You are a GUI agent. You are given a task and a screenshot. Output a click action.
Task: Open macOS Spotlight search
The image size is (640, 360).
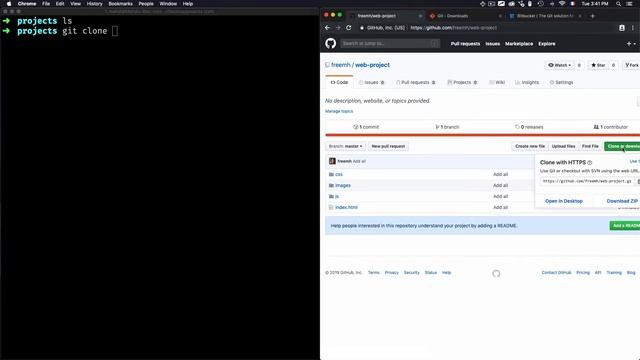(618, 4)
